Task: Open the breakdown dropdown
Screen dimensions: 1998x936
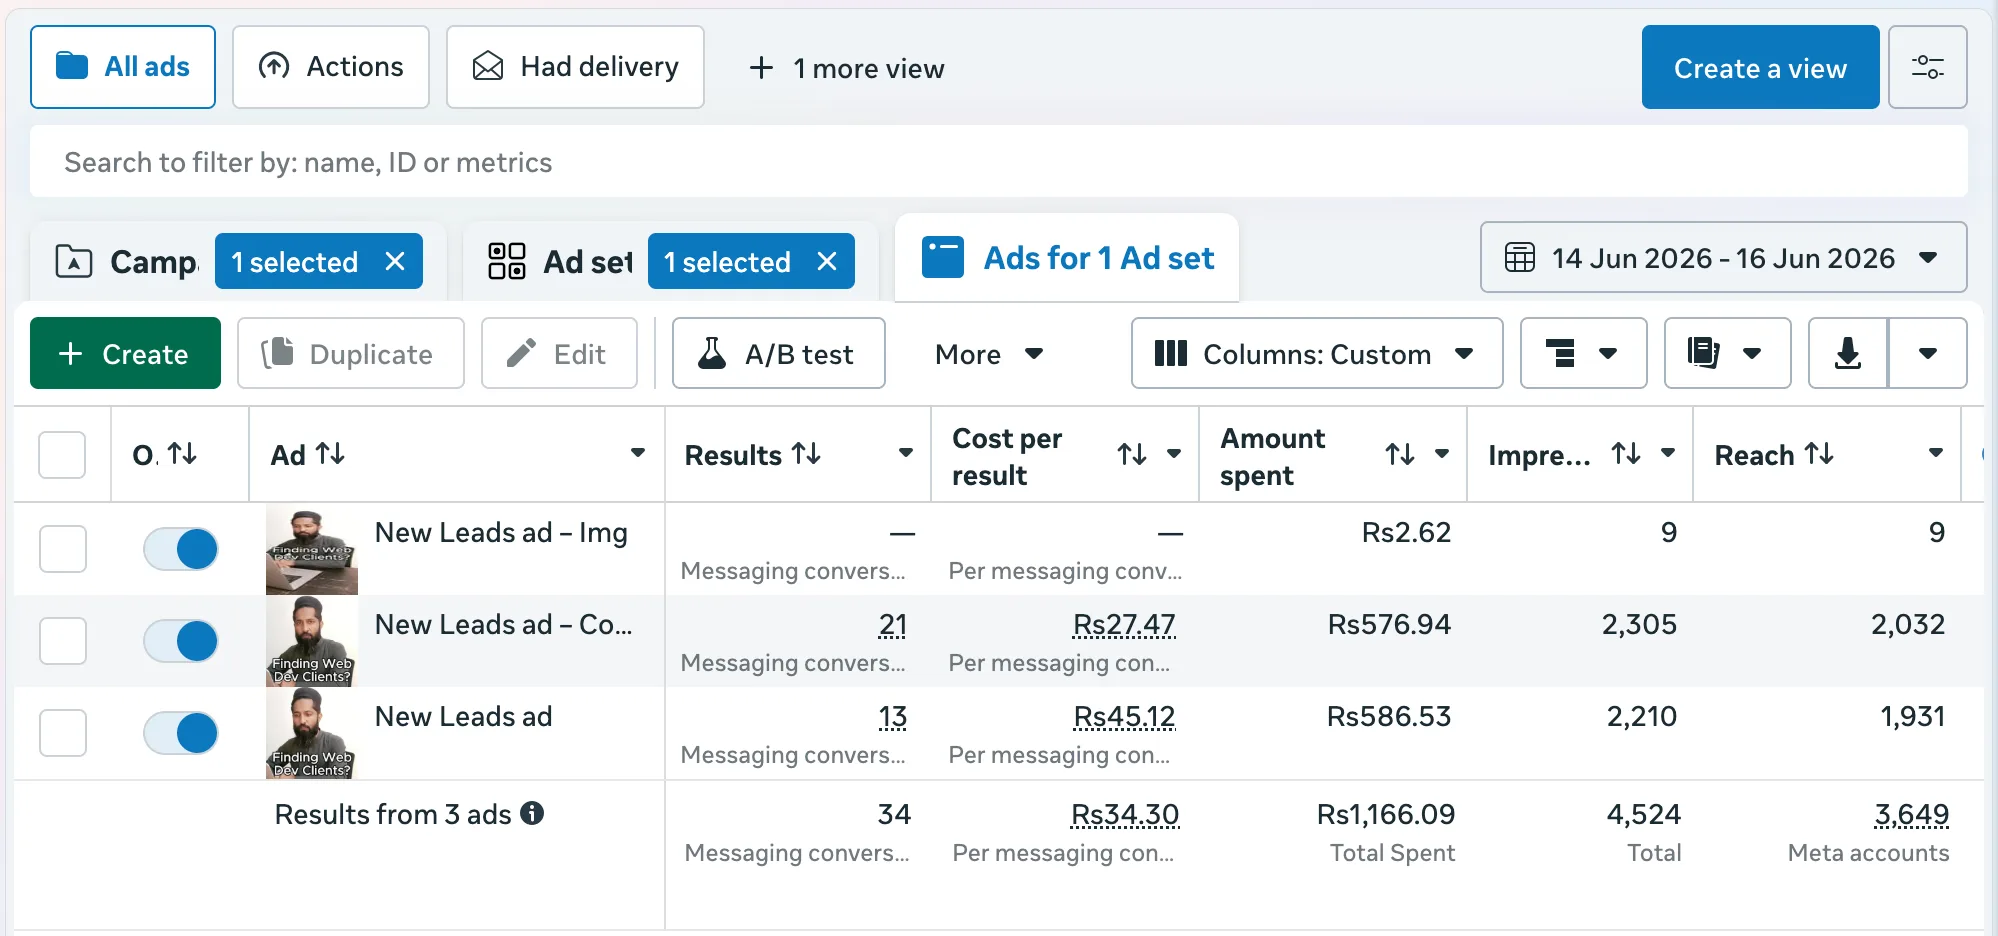Action: click(1584, 353)
